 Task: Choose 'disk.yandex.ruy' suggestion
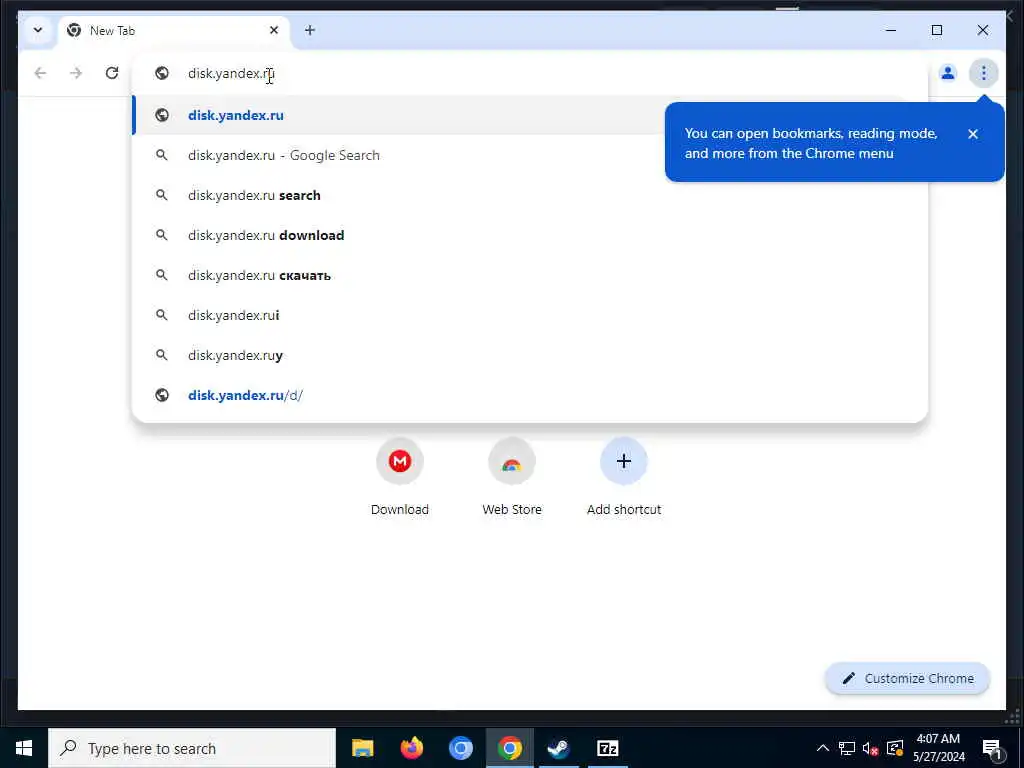tap(530, 355)
